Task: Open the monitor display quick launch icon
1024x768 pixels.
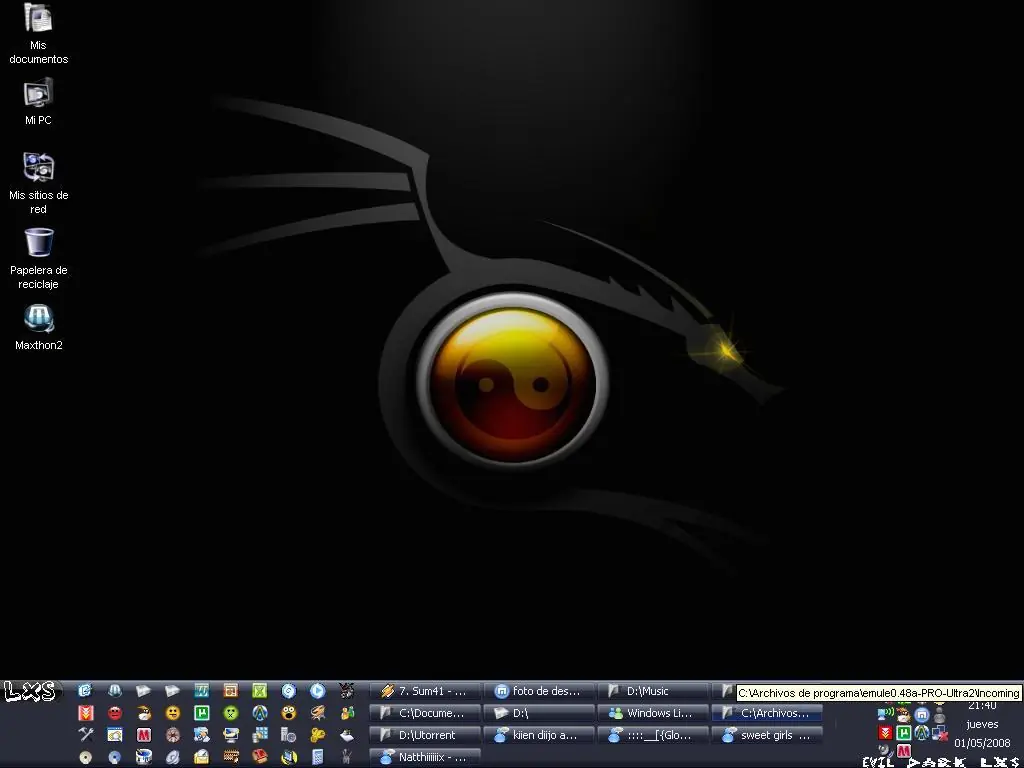Action: pos(231,735)
